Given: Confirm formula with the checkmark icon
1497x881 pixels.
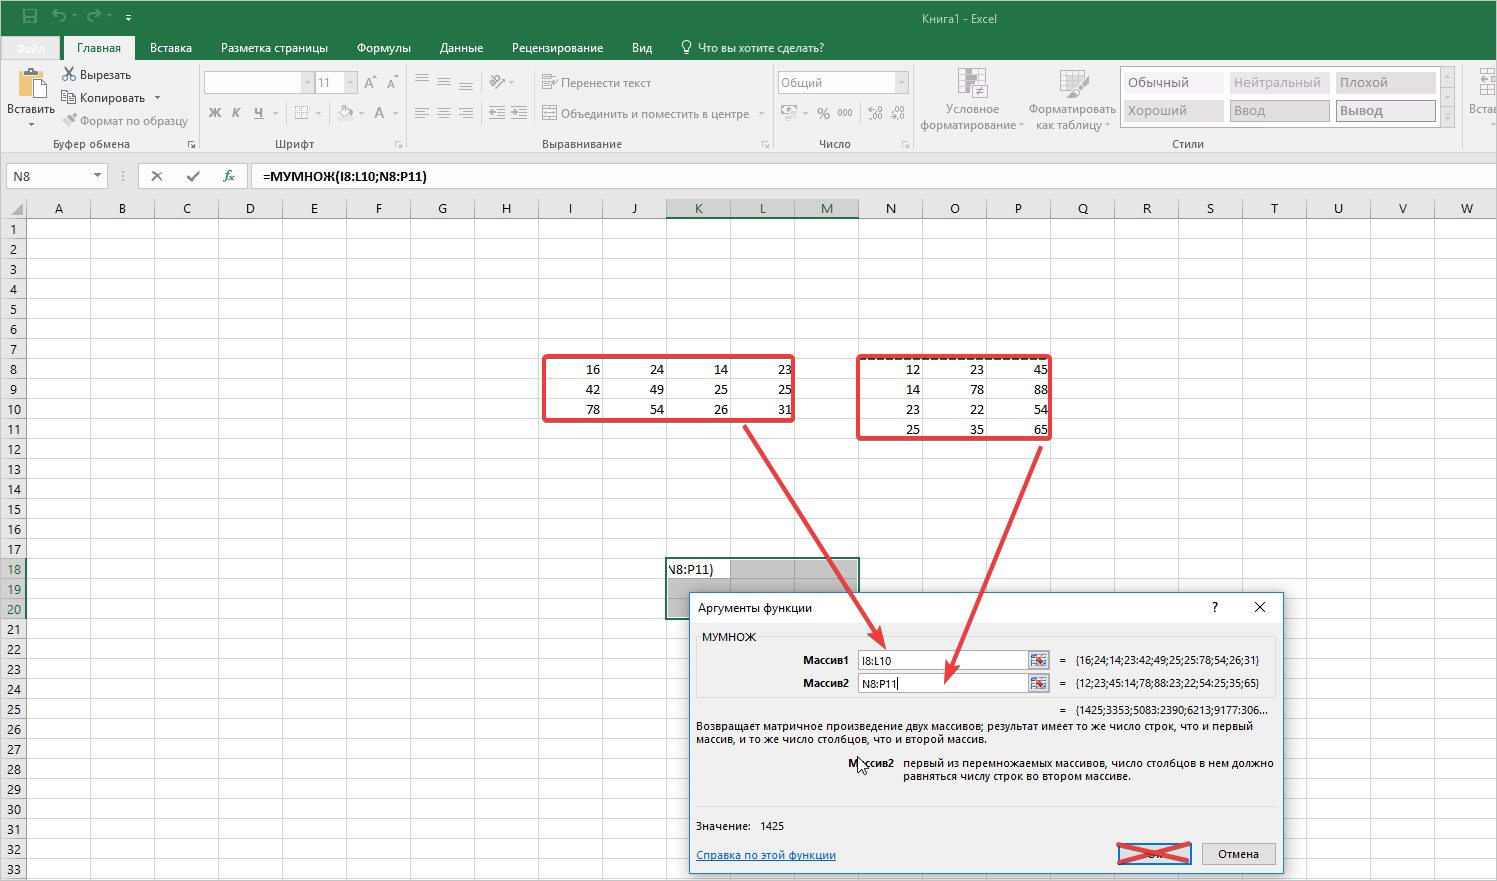Looking at the screenshot, I should pyautogui.click(x=193, y=176).
